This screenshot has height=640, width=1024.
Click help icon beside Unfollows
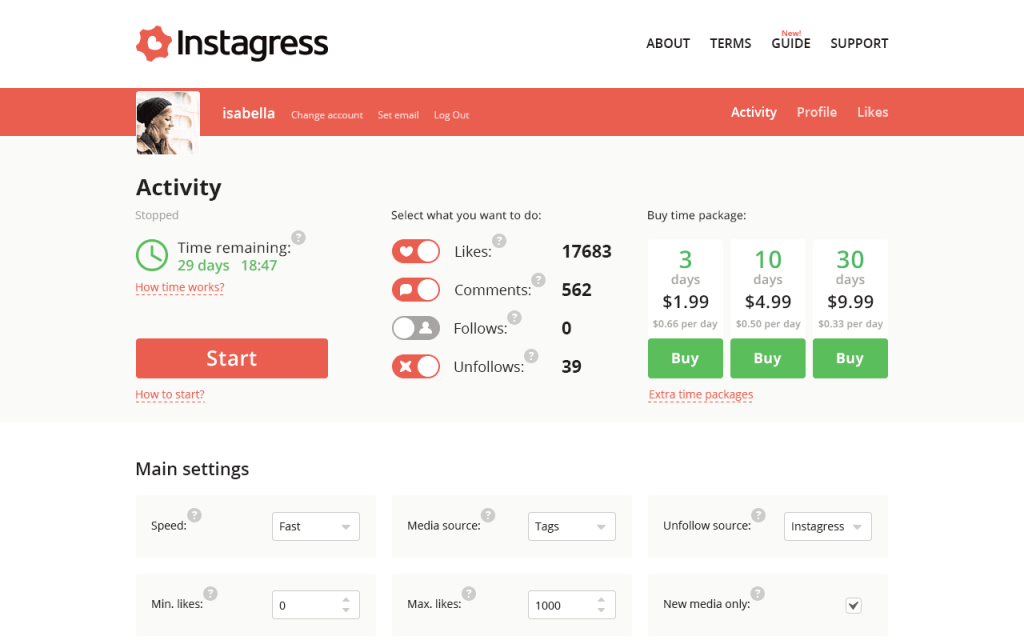tap(532, 355)
